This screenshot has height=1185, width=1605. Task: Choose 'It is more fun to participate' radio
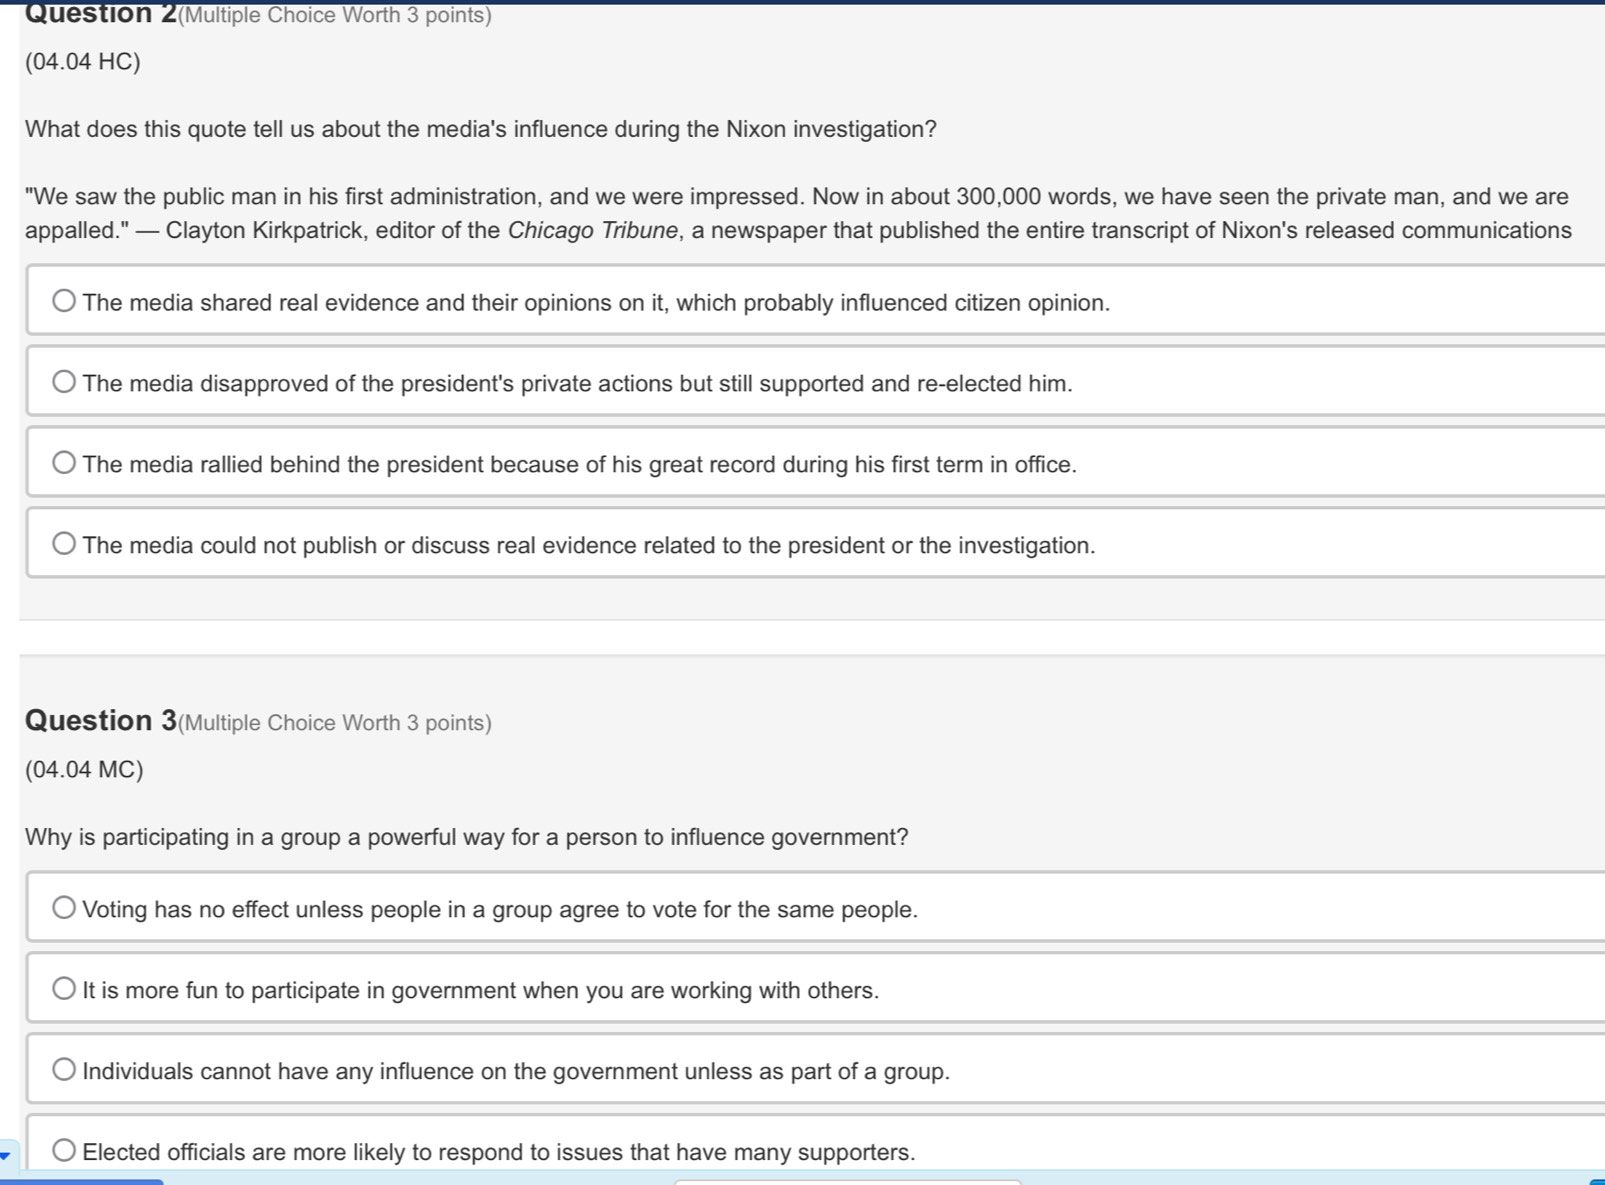(64, 989)
